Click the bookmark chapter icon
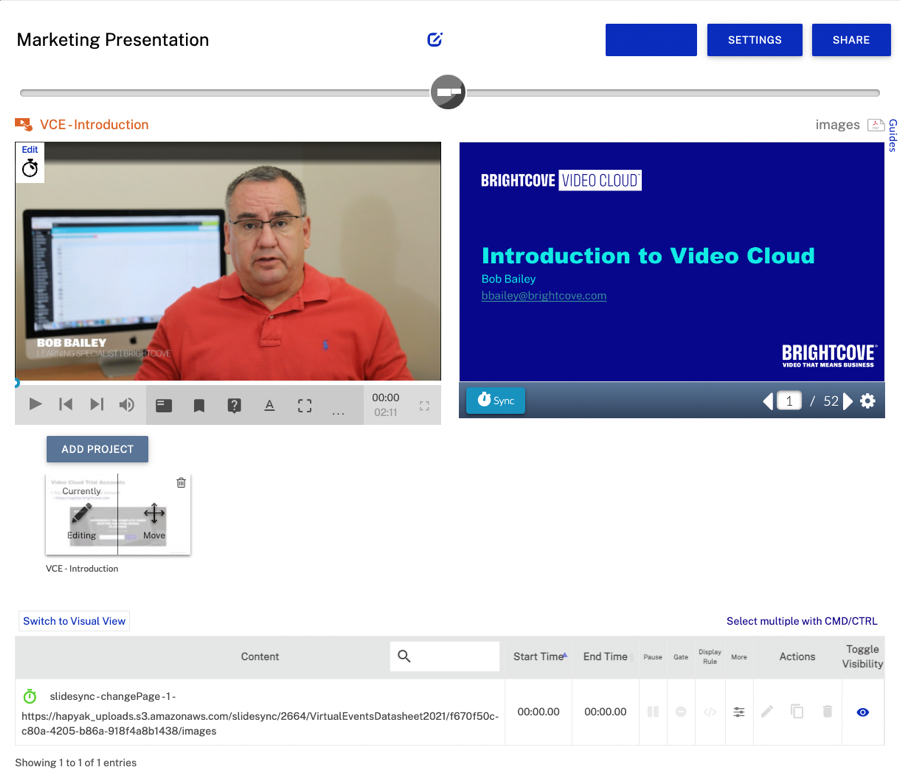The width and height of the screenshot is (900, 776). coord(199,406)
